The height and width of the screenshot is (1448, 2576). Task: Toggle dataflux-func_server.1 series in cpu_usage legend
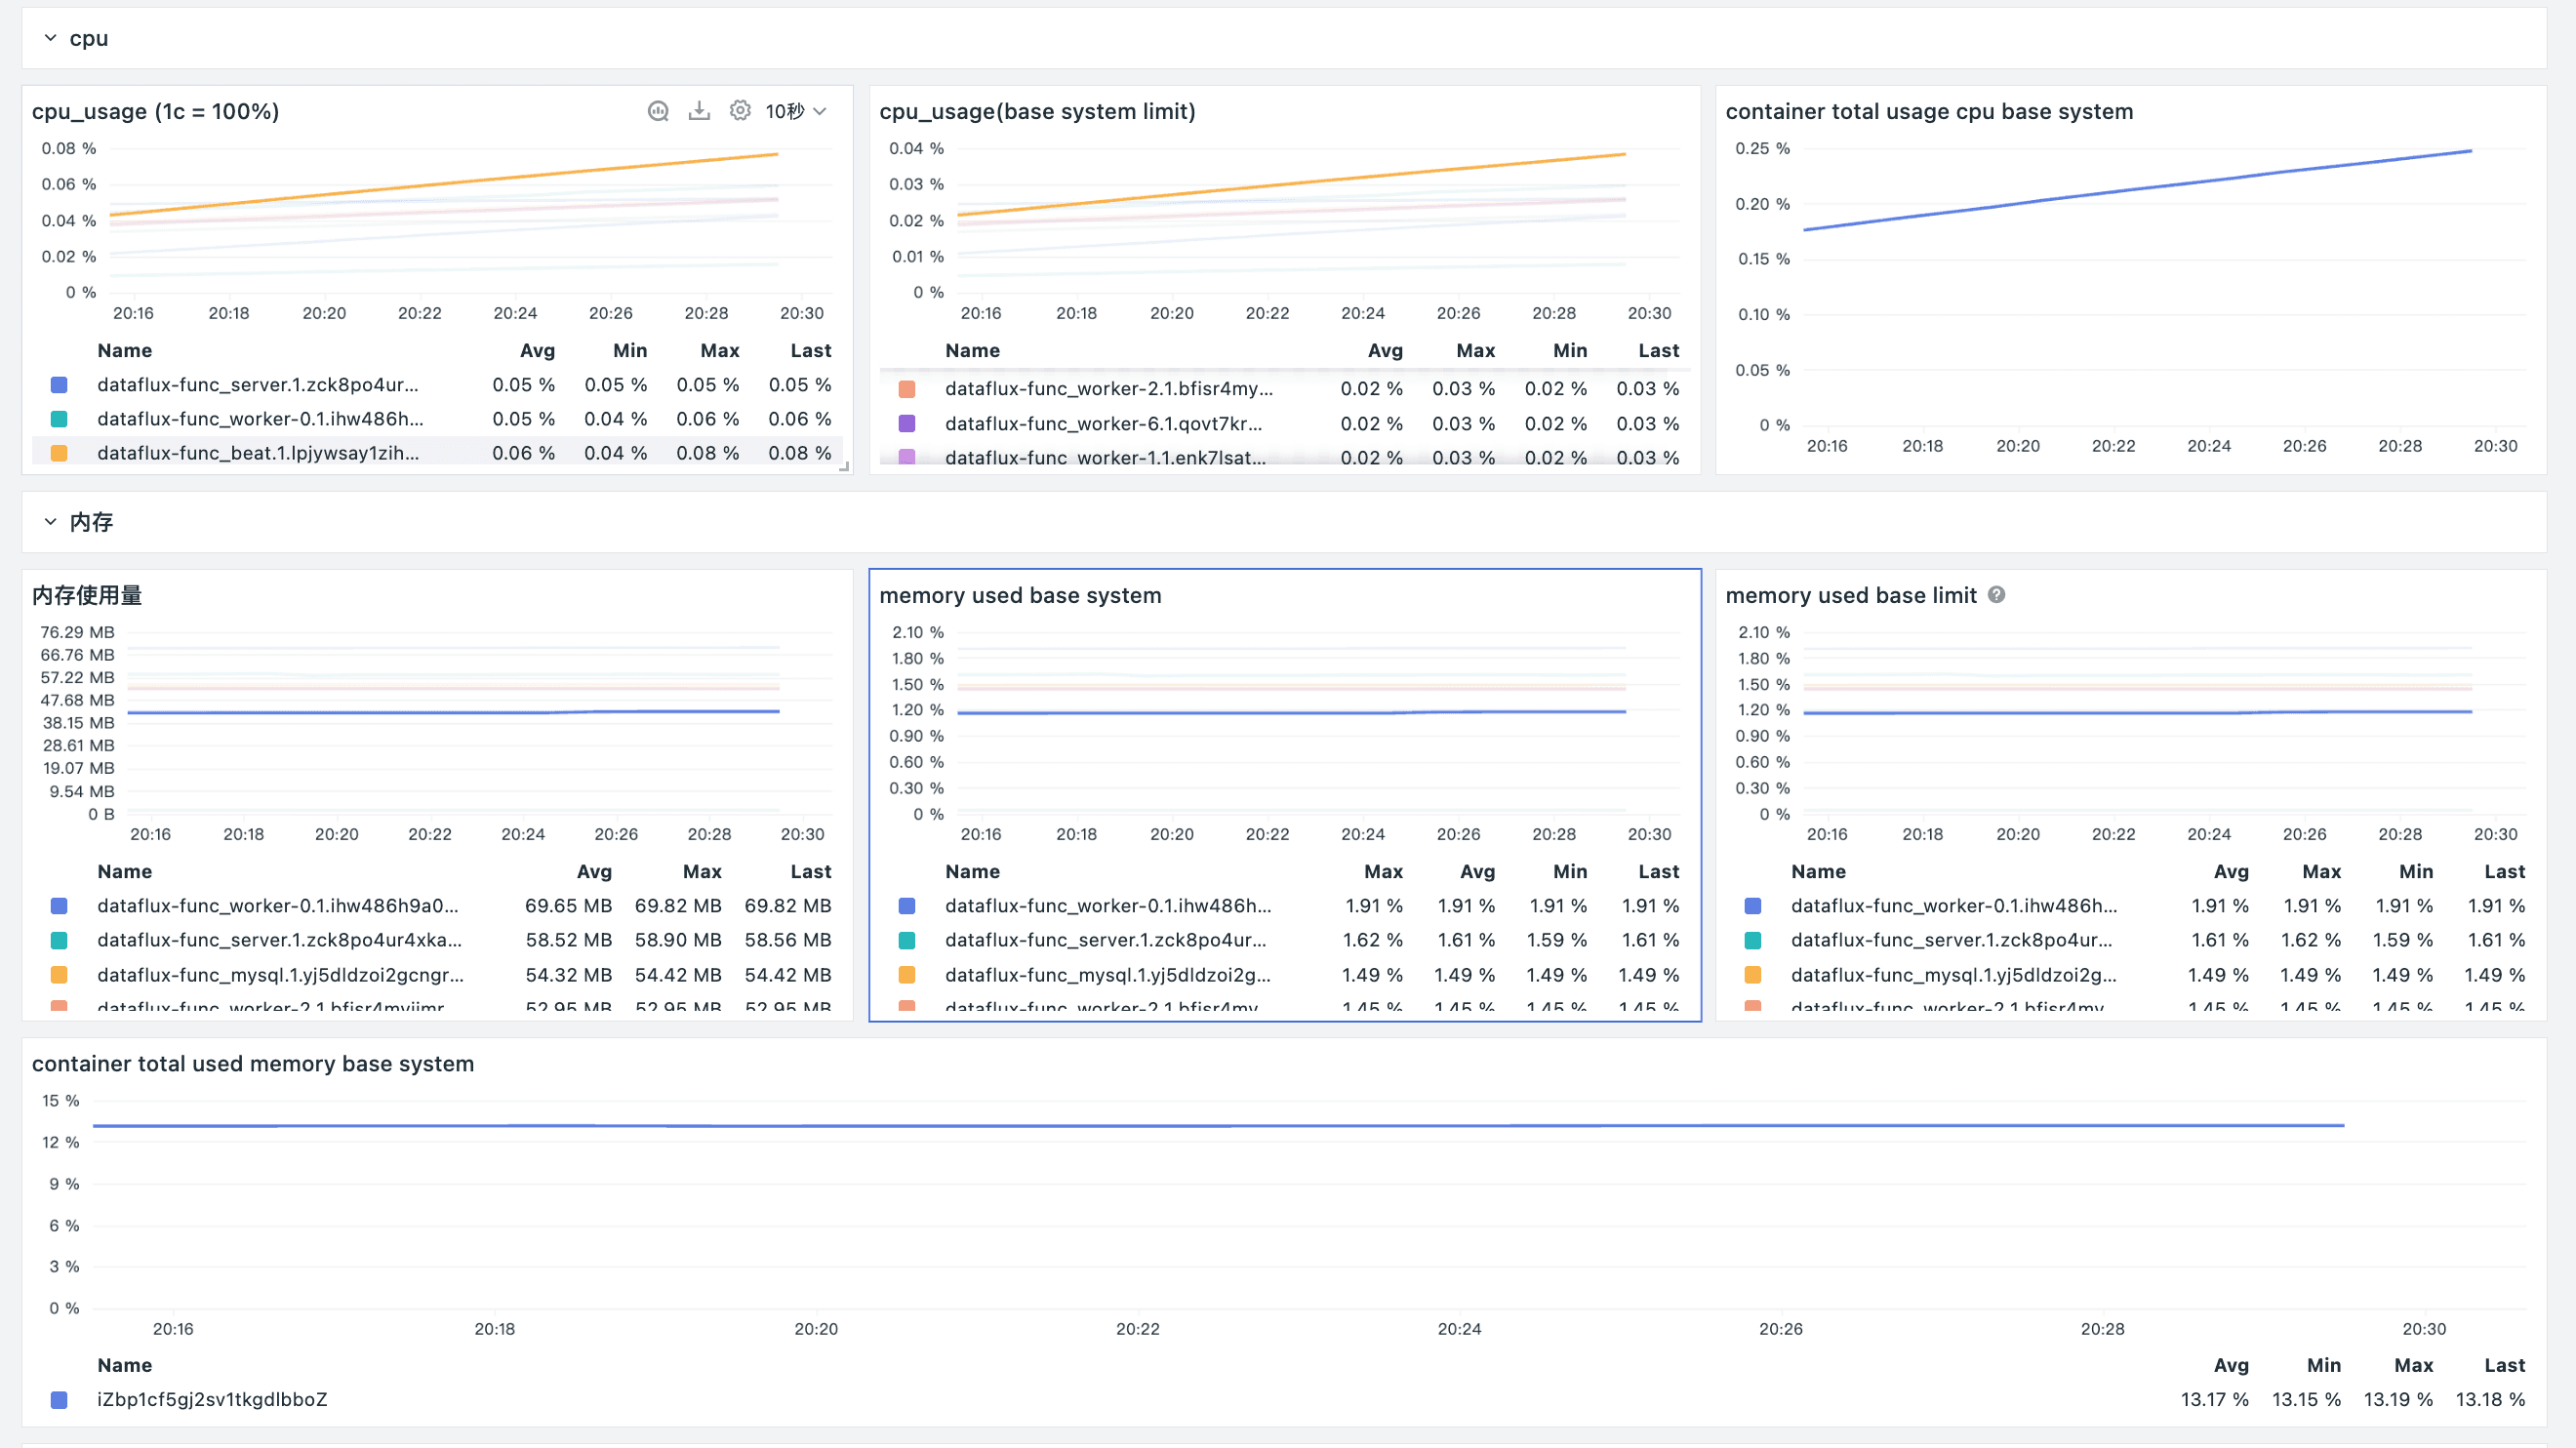pyautogui.click(x=258, y=385)
